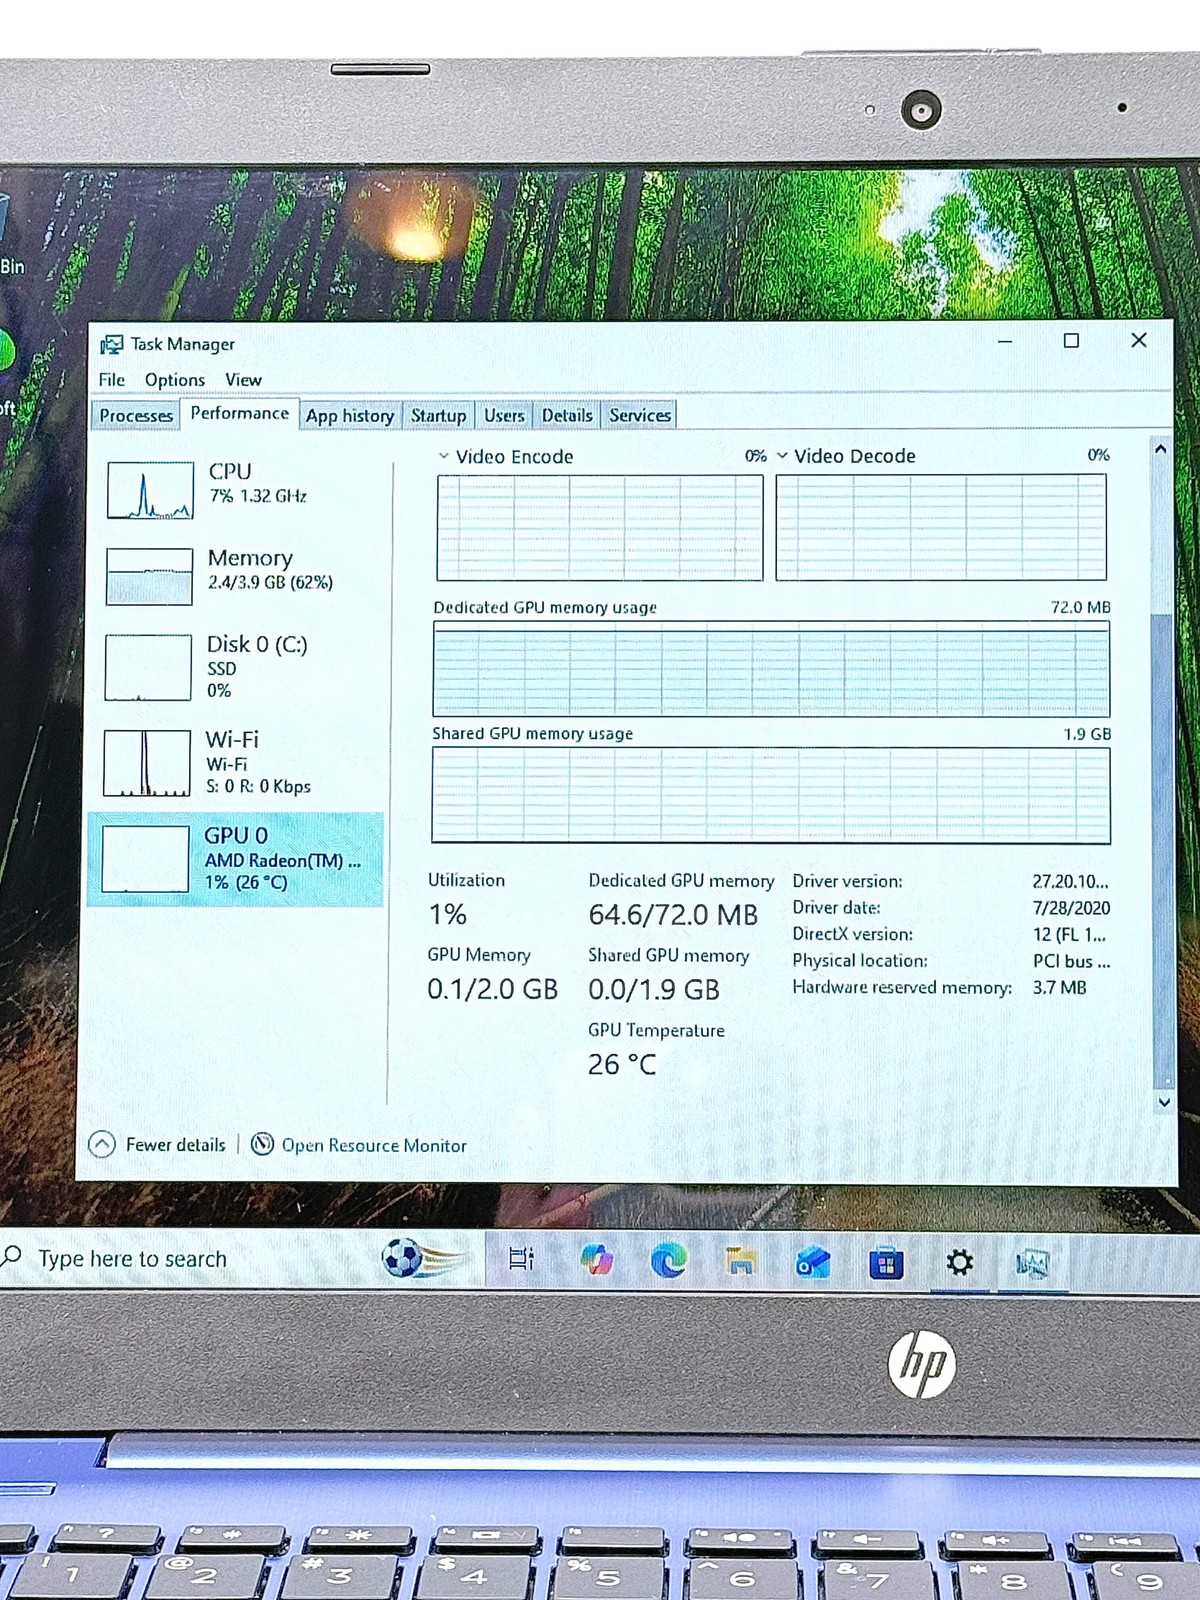This screenshot has width=1200, height=1600.
Task: Open the Details tab
Action: tap(567, 415)
